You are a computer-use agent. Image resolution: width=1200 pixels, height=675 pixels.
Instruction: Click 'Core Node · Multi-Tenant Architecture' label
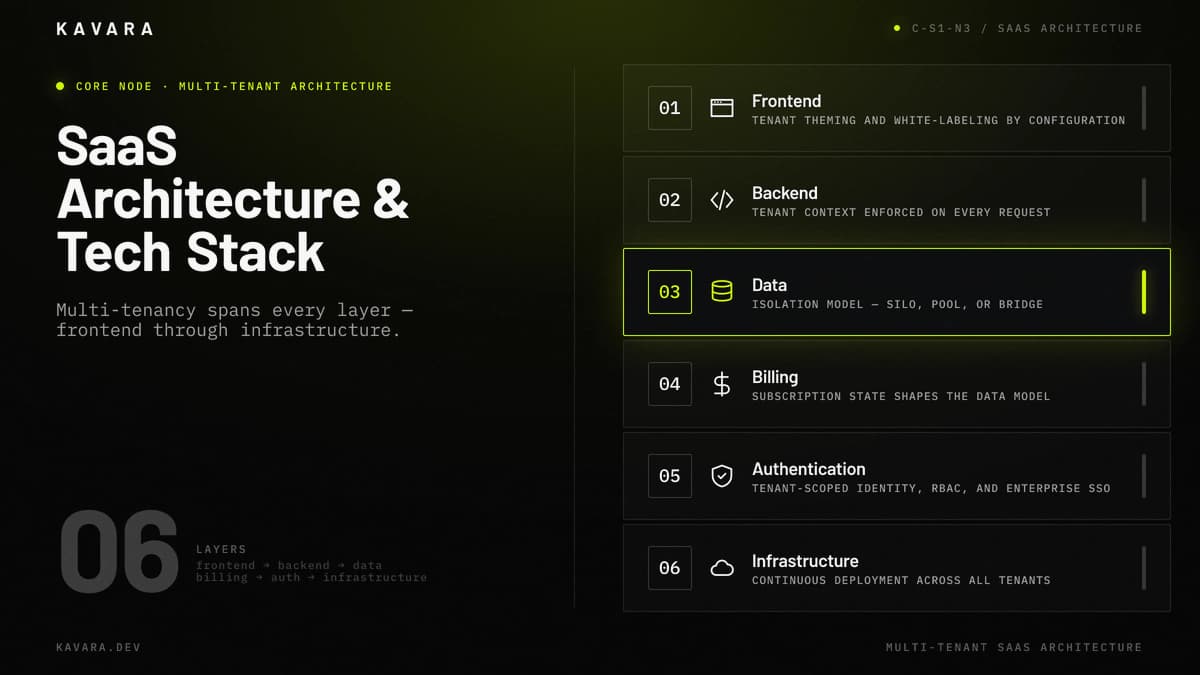[234, 86]
